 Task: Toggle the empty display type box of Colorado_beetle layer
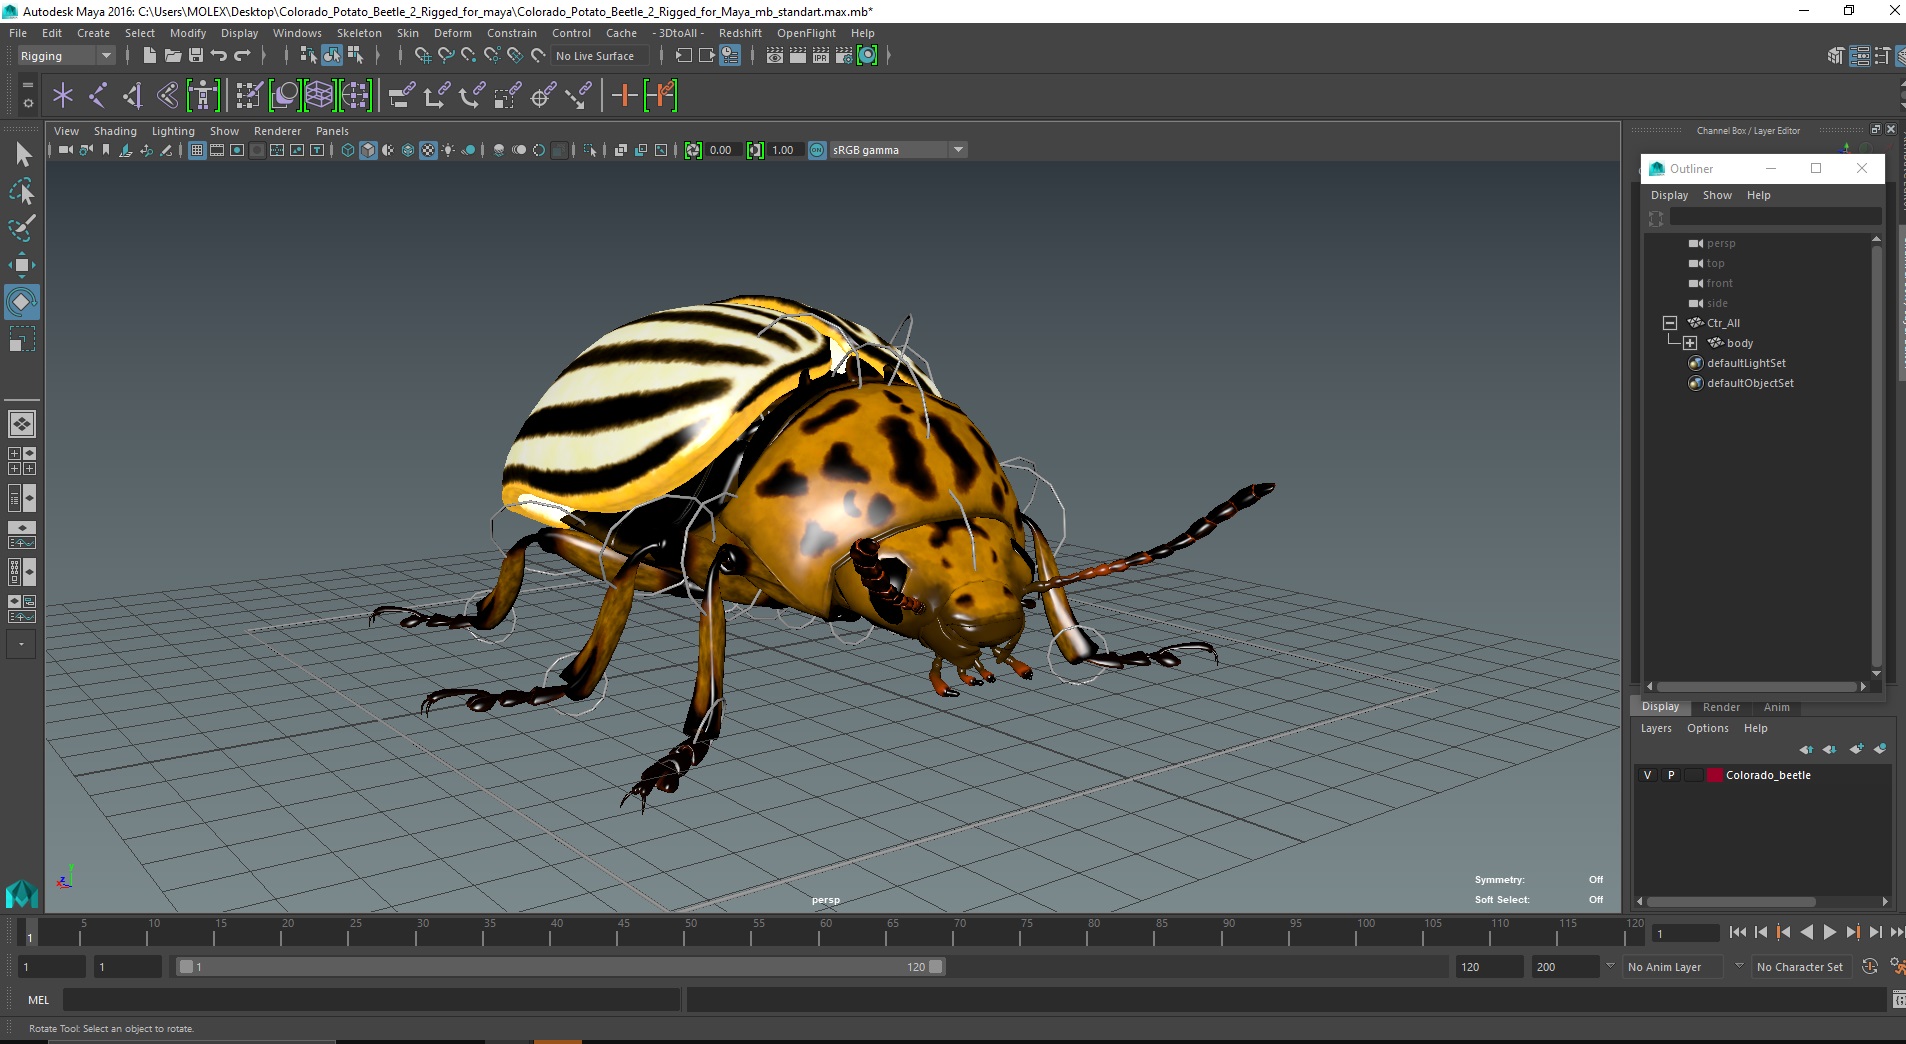(1693, 775)
